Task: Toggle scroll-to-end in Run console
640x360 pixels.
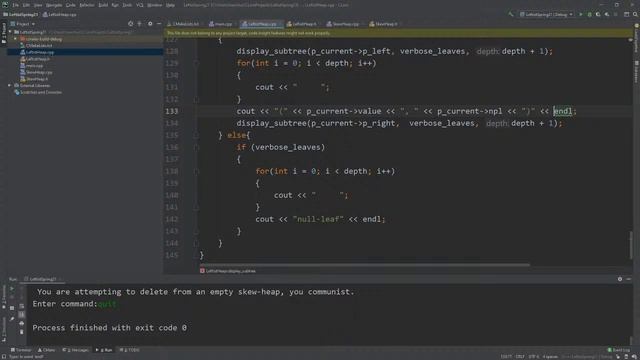Action: (22, 315)
